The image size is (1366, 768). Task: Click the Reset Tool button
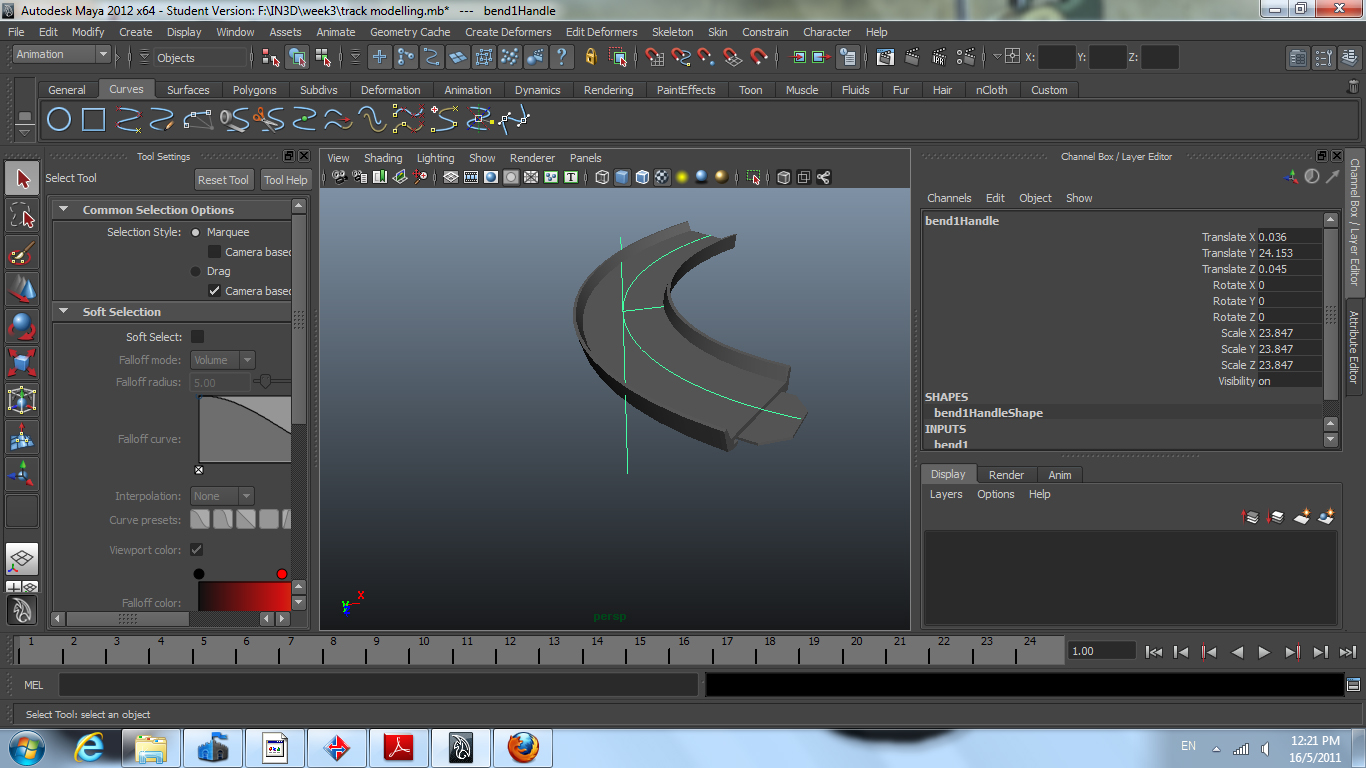point(223,180)
